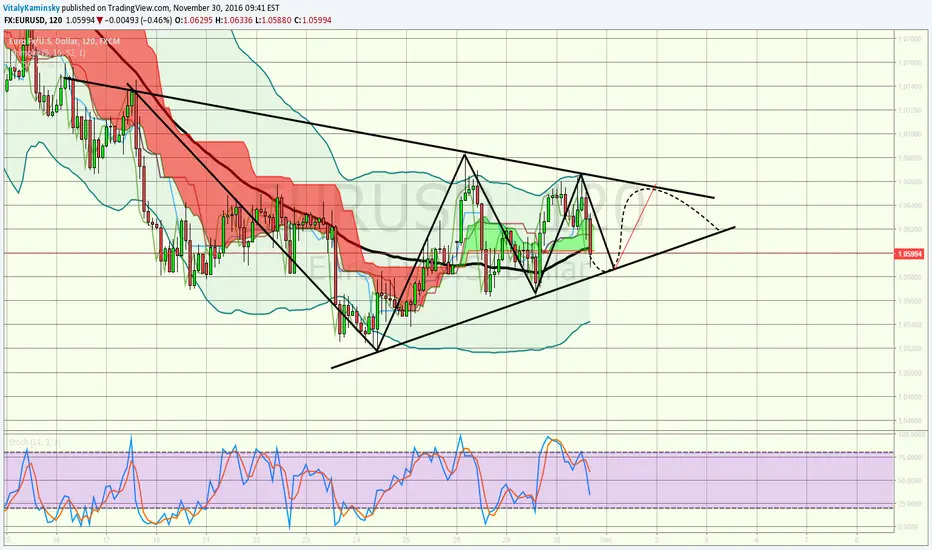
Task: Click the 30 date label on the time axis
Action: [556, 540]
